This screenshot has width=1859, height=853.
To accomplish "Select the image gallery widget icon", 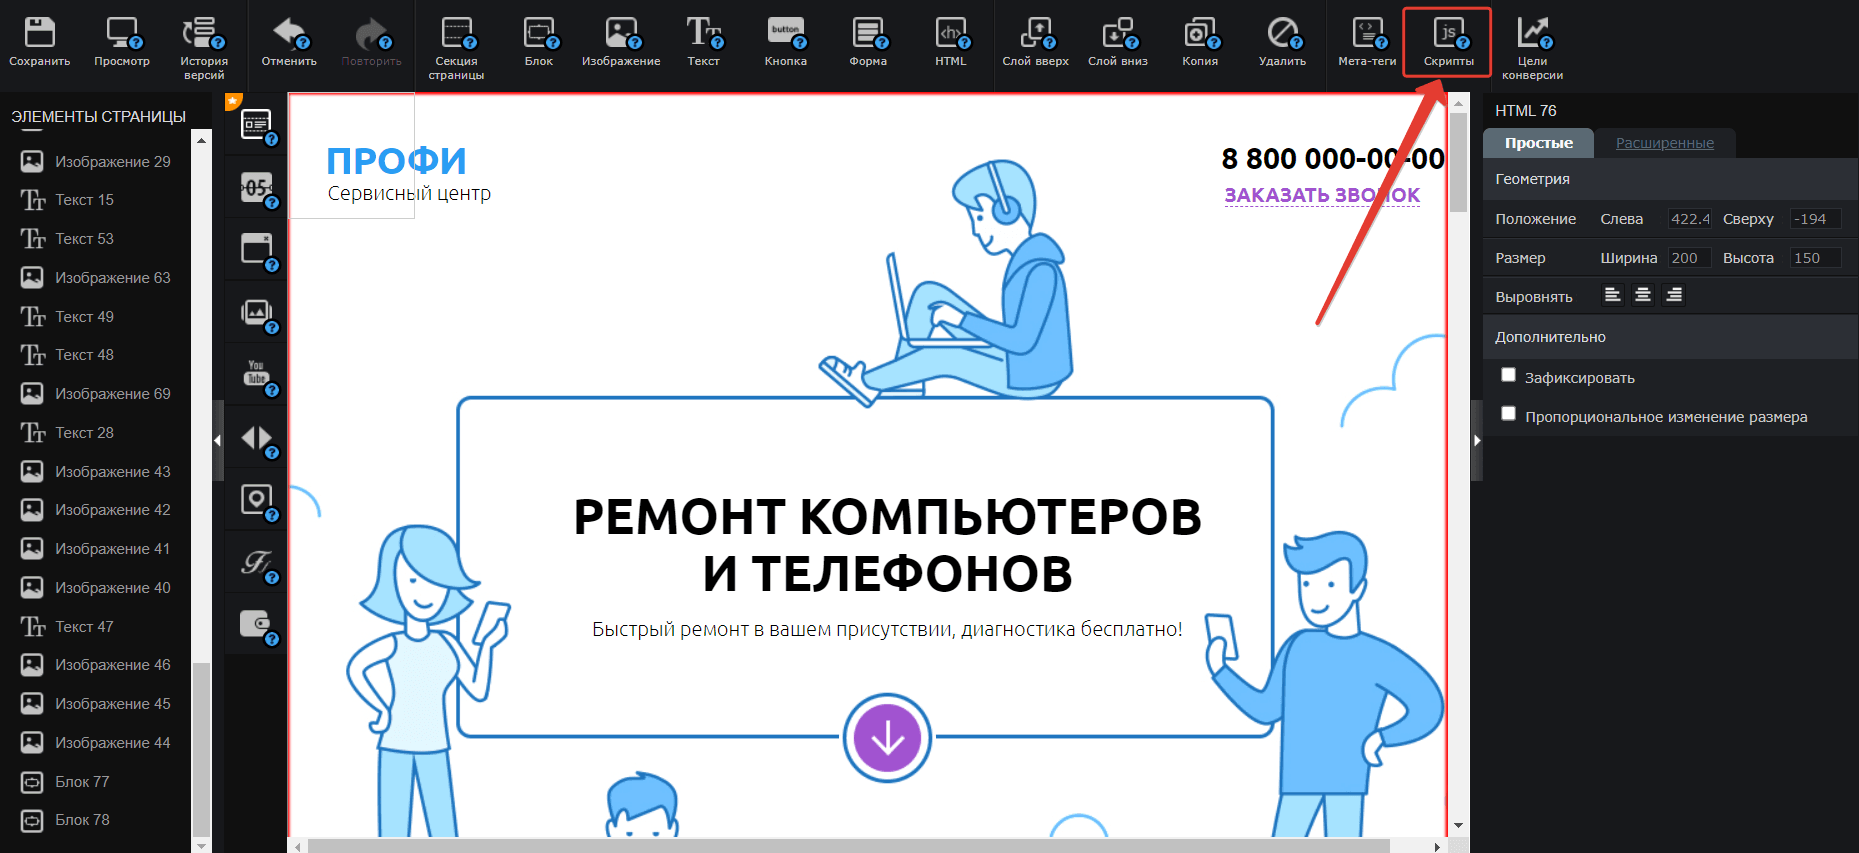I will click(x=257, y=312).
